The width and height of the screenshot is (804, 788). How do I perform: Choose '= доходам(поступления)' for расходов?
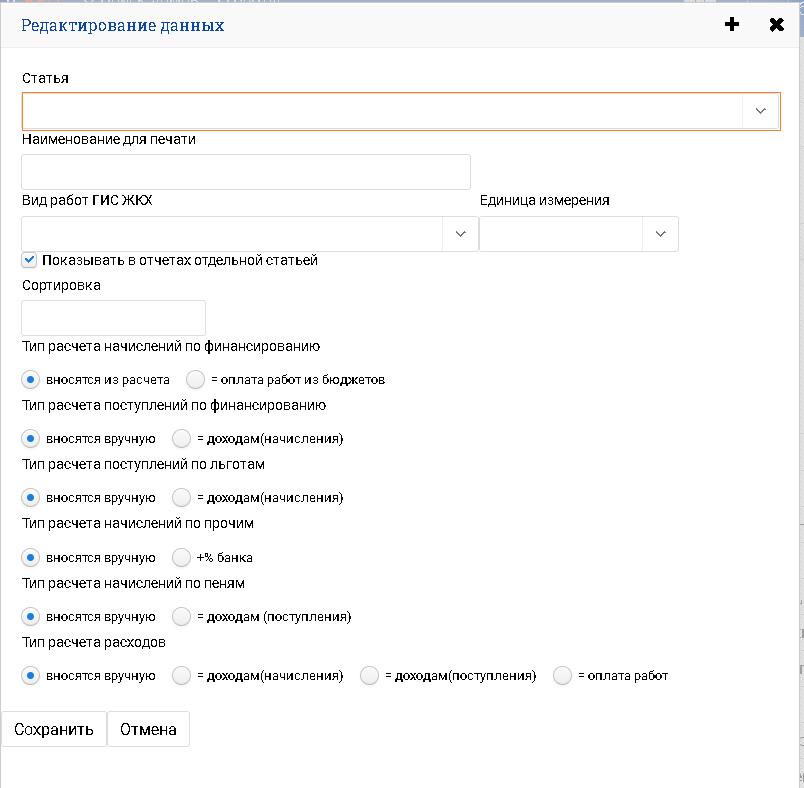pos(369,676)
